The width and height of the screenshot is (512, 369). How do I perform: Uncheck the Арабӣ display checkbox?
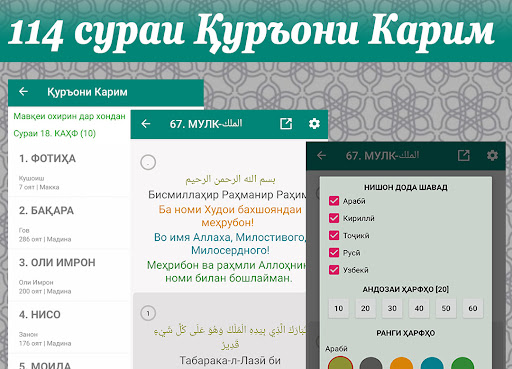pyautogui.click(x=334, y=201)
